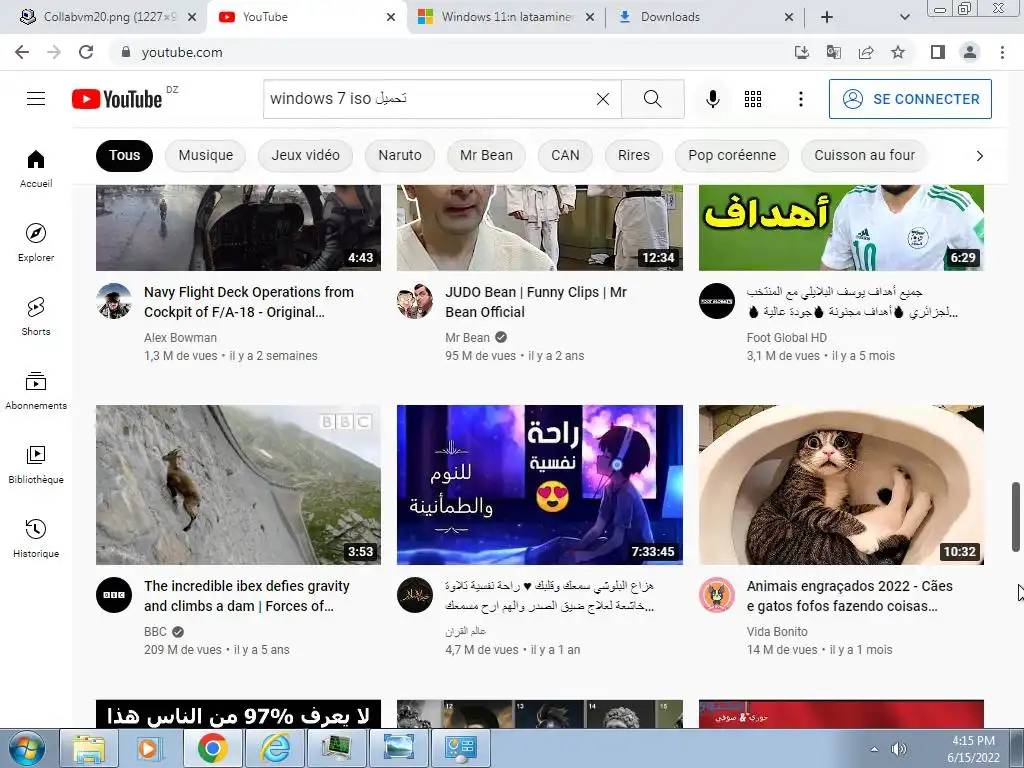Viewport: 1024px width, 768px height.
Task: Open the YouTube hamburger guide menu
Action: 36,99
